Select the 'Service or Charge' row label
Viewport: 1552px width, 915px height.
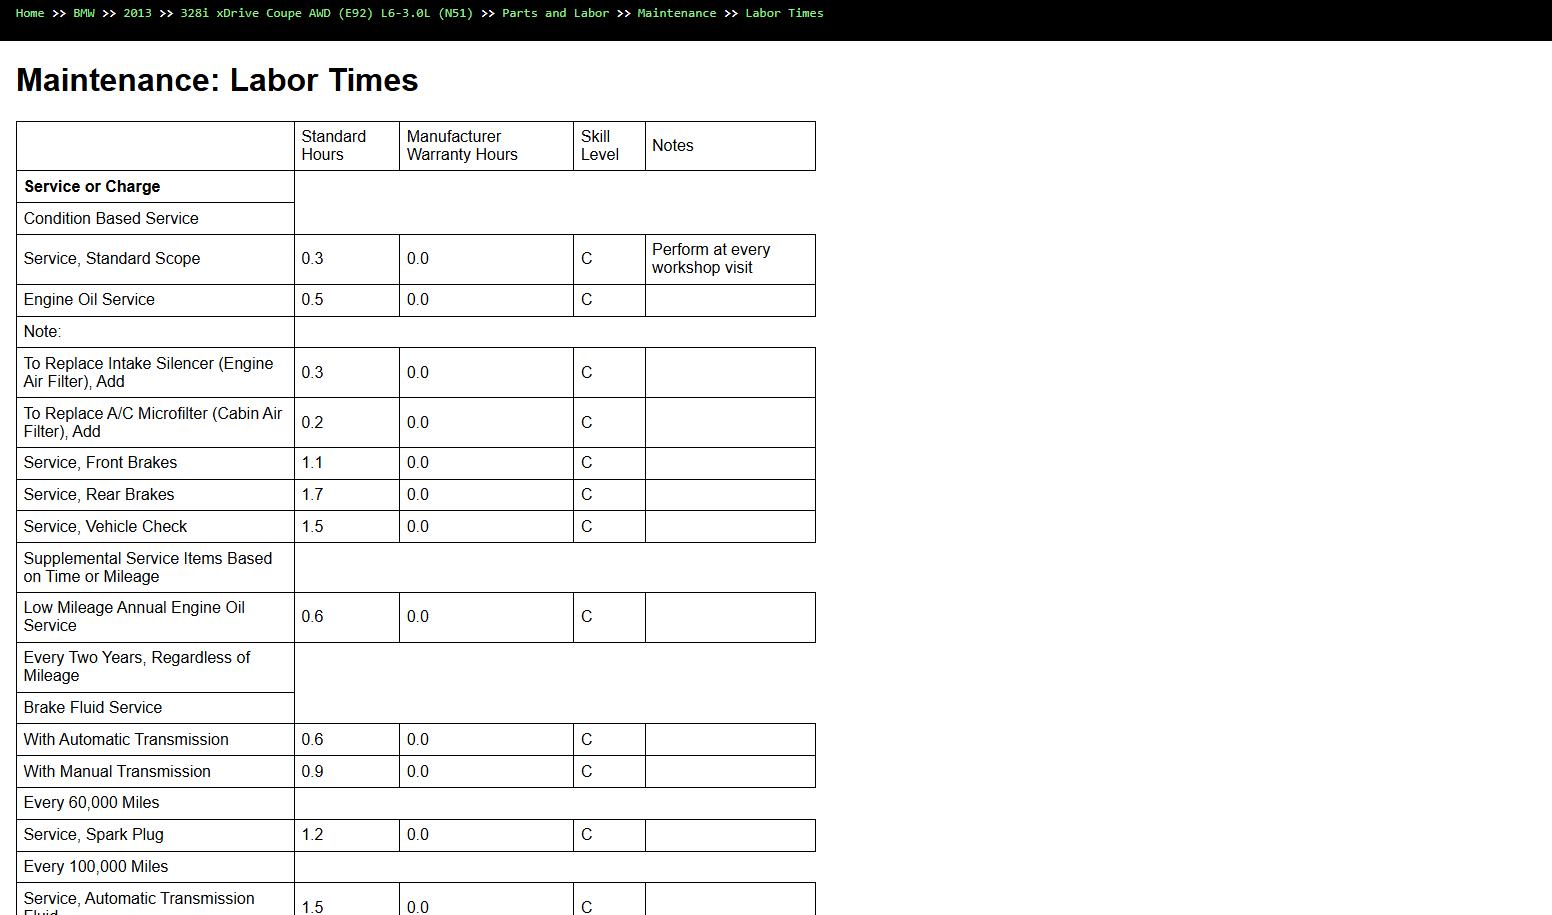(x=92, y=187)
